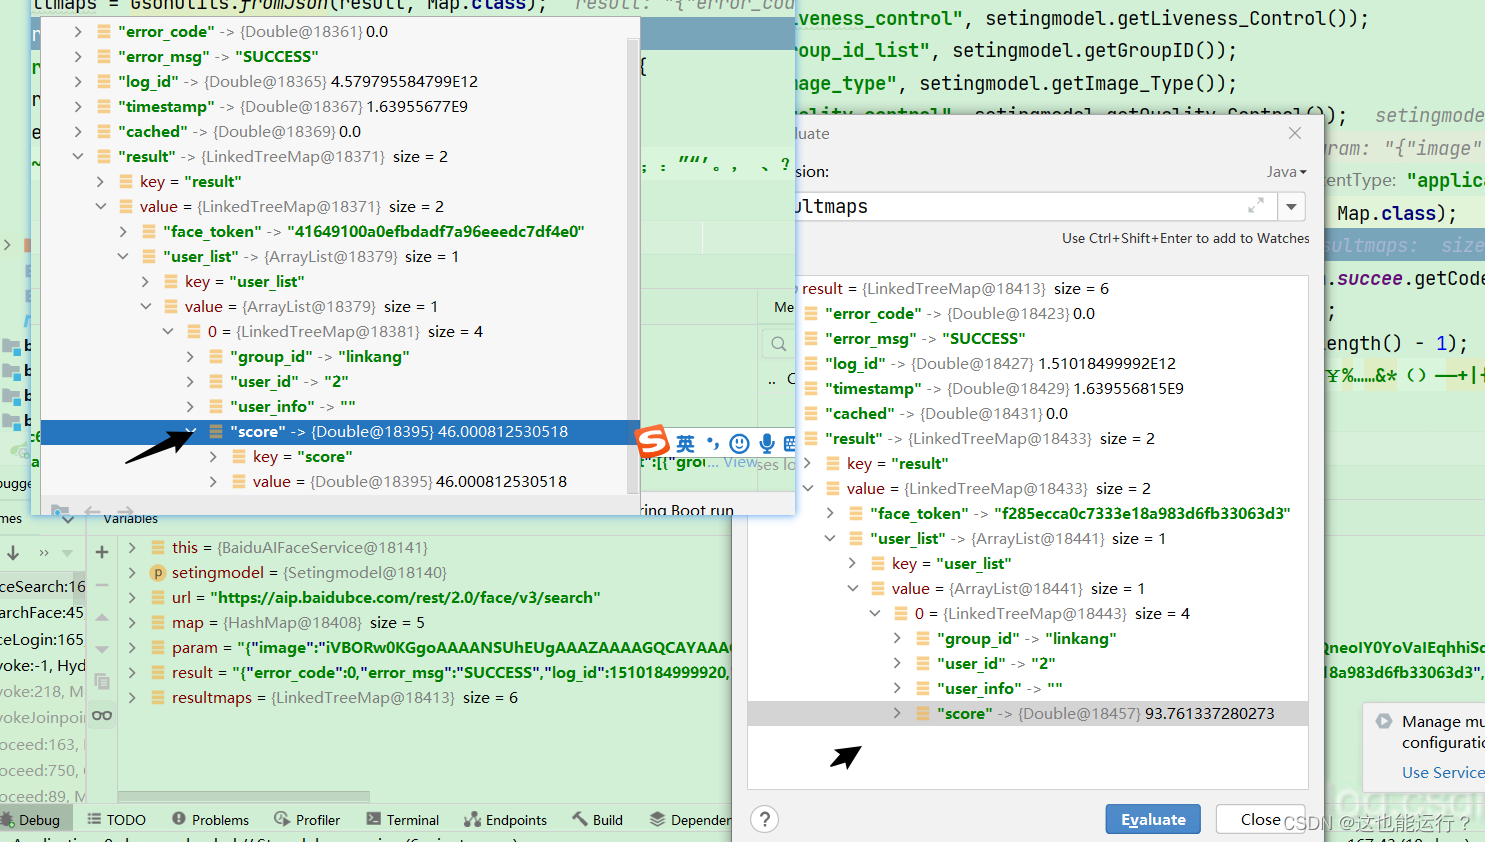Open the Problems tool window tab
Image resolution: width=1485 pixels, height=842 pixels.
(211, 820)
